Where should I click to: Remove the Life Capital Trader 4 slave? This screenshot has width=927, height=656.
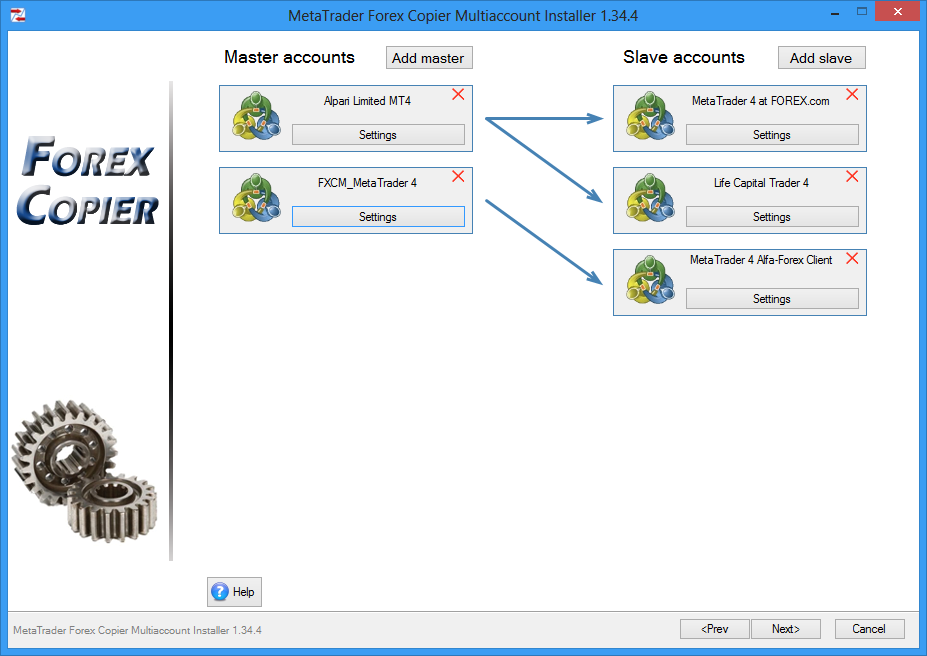852,177
